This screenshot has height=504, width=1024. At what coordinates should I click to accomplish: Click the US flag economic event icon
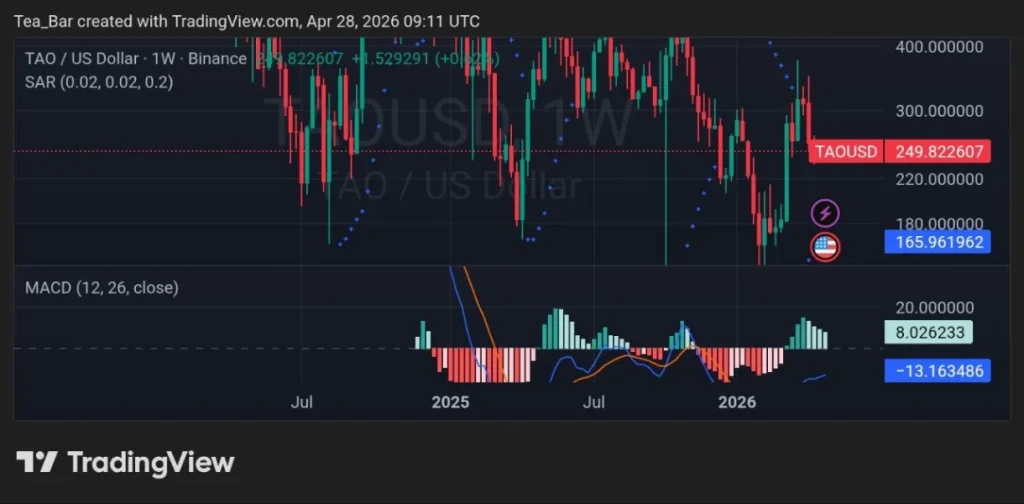click(825, 246)
